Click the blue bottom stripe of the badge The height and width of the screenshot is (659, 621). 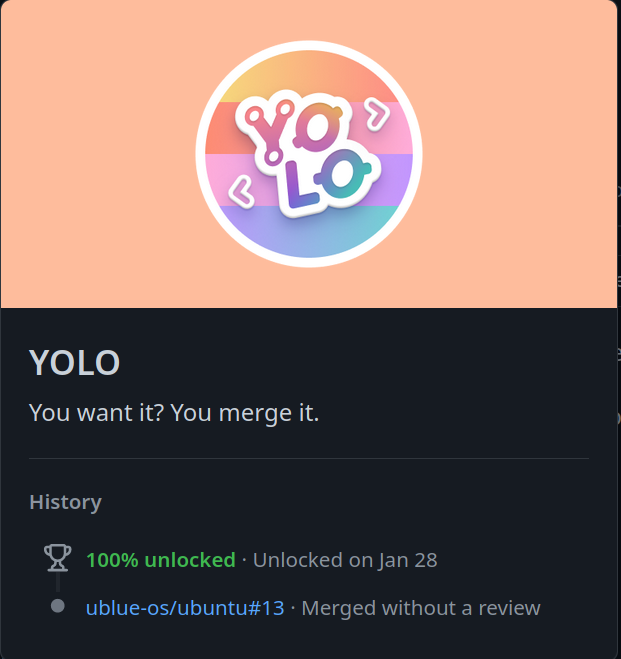(309, 231)
